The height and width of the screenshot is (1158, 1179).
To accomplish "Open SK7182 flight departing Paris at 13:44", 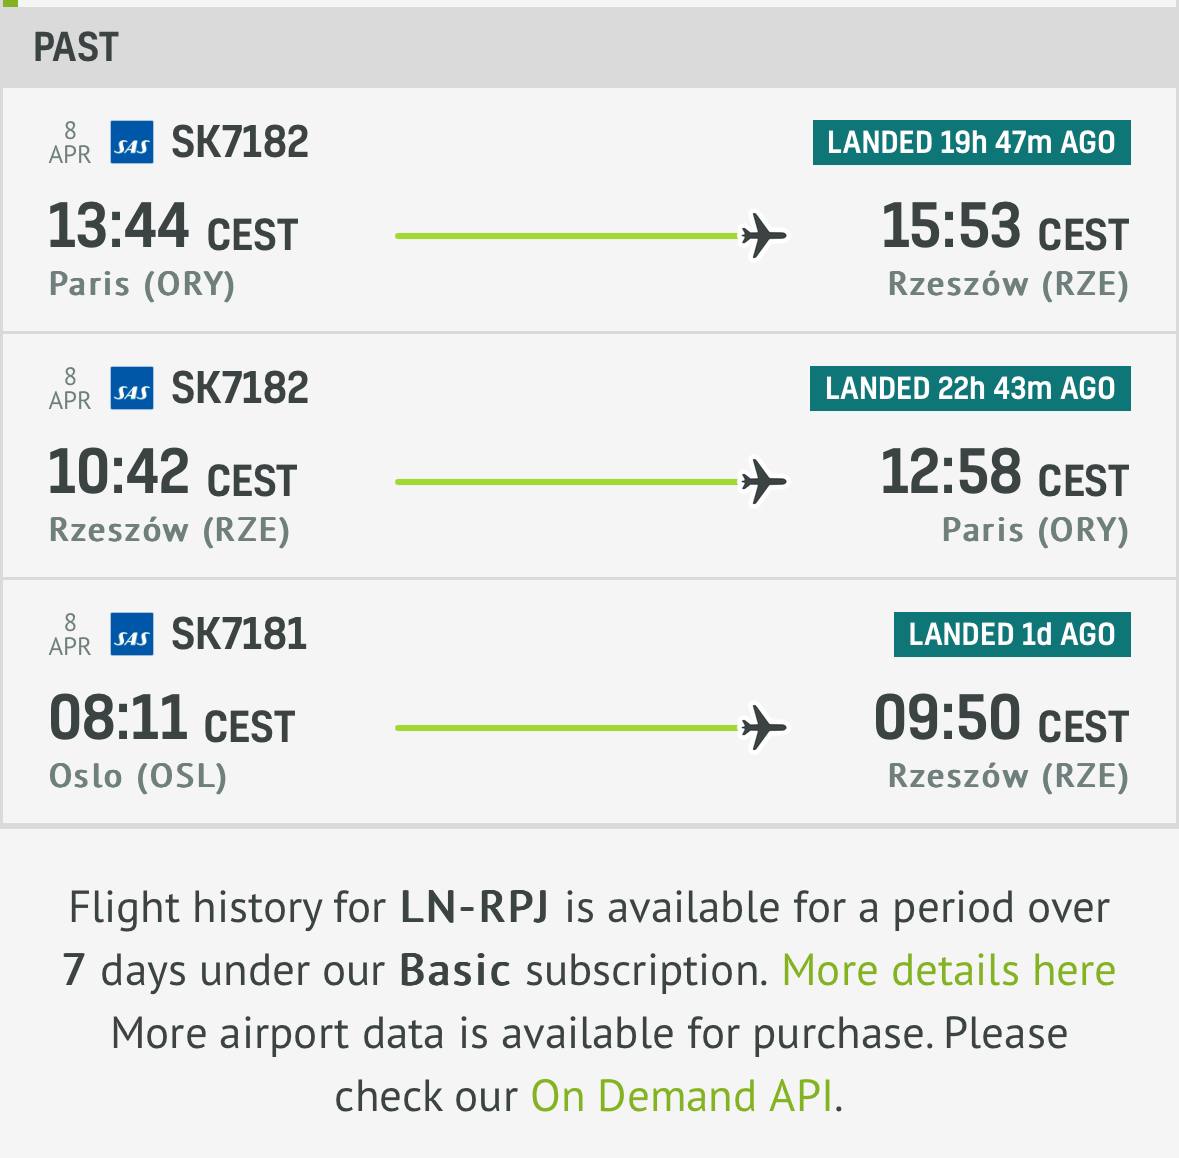I will [x=240, y=143].
